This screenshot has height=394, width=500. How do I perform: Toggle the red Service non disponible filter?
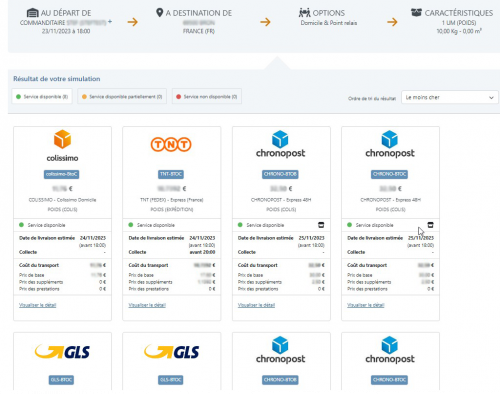coord(207,97)
